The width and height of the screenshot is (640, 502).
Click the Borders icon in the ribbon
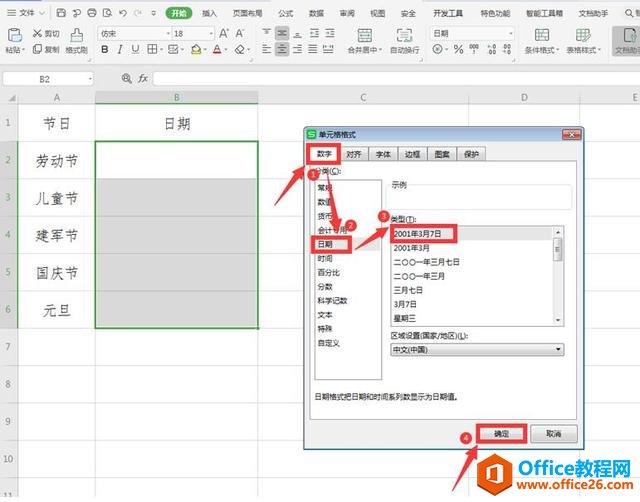[152, 49]
